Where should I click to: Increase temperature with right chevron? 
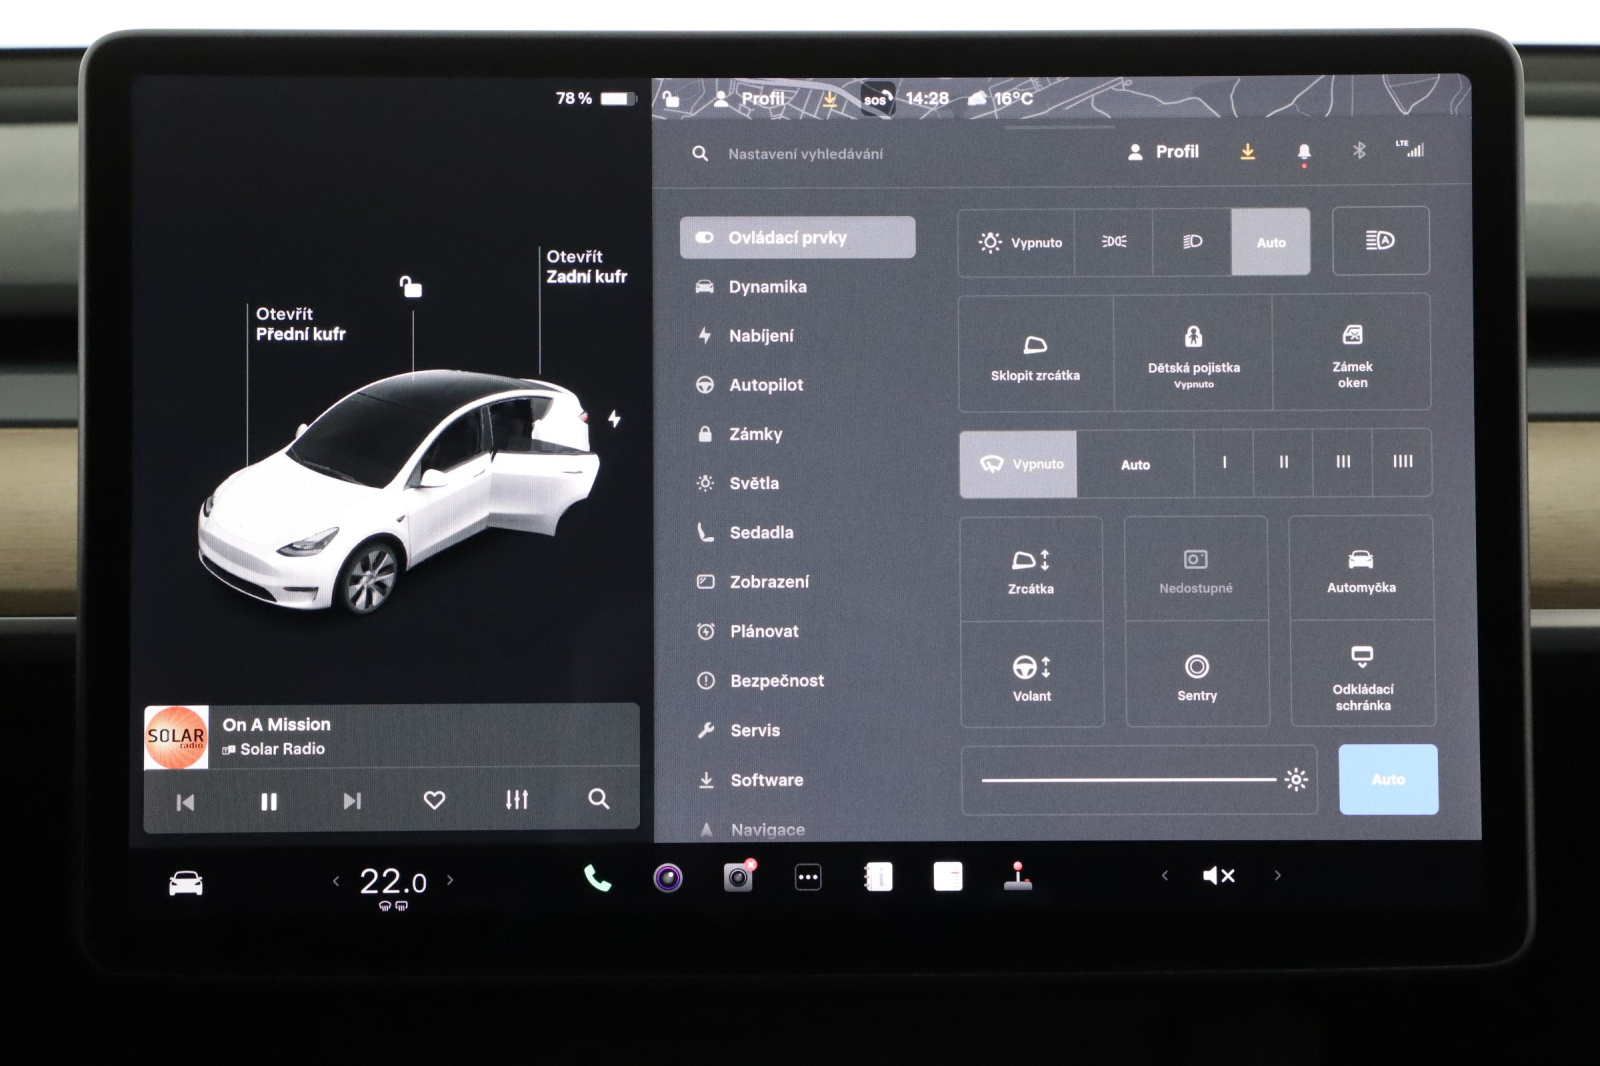click(x=450, y=880)
